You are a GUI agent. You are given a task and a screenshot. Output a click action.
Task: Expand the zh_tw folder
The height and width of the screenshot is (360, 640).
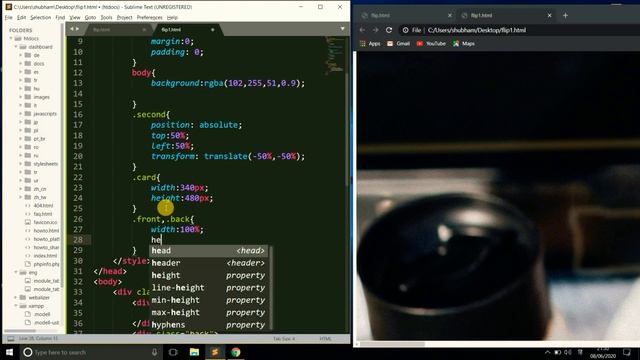click(x=21, y=197)
